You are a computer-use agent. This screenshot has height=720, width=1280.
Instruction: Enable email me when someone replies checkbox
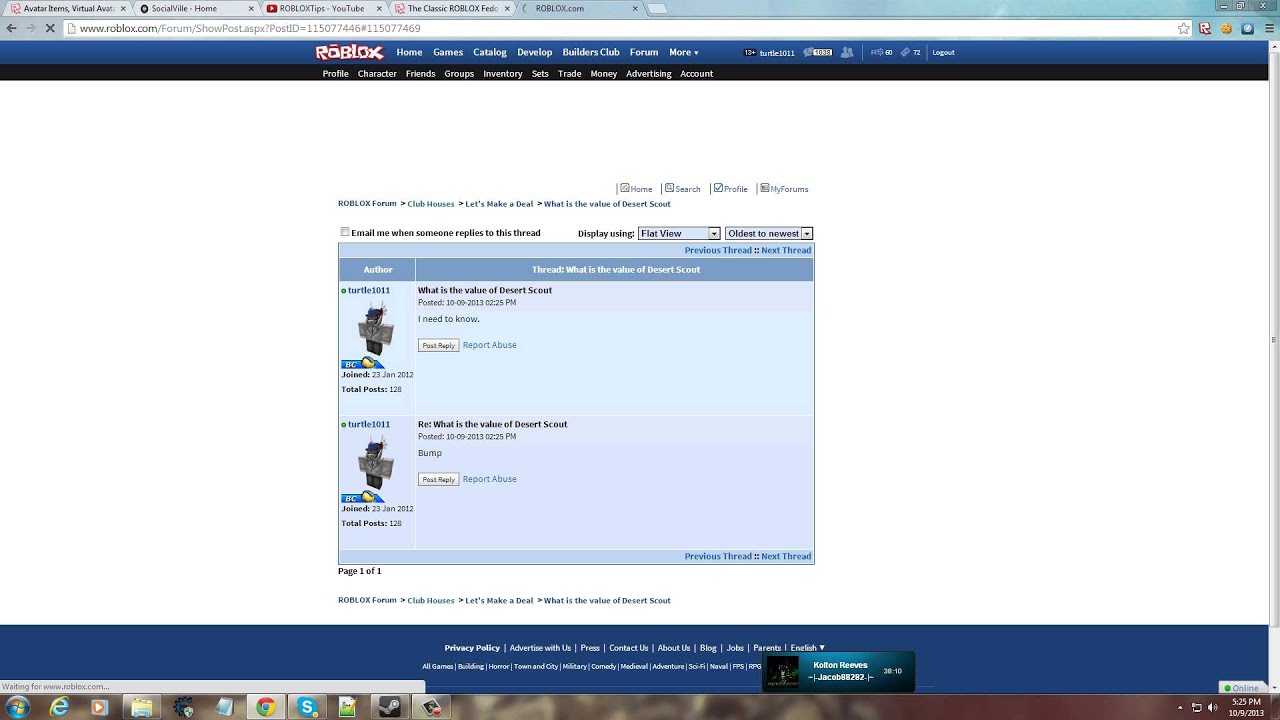(x=345, y=232)
